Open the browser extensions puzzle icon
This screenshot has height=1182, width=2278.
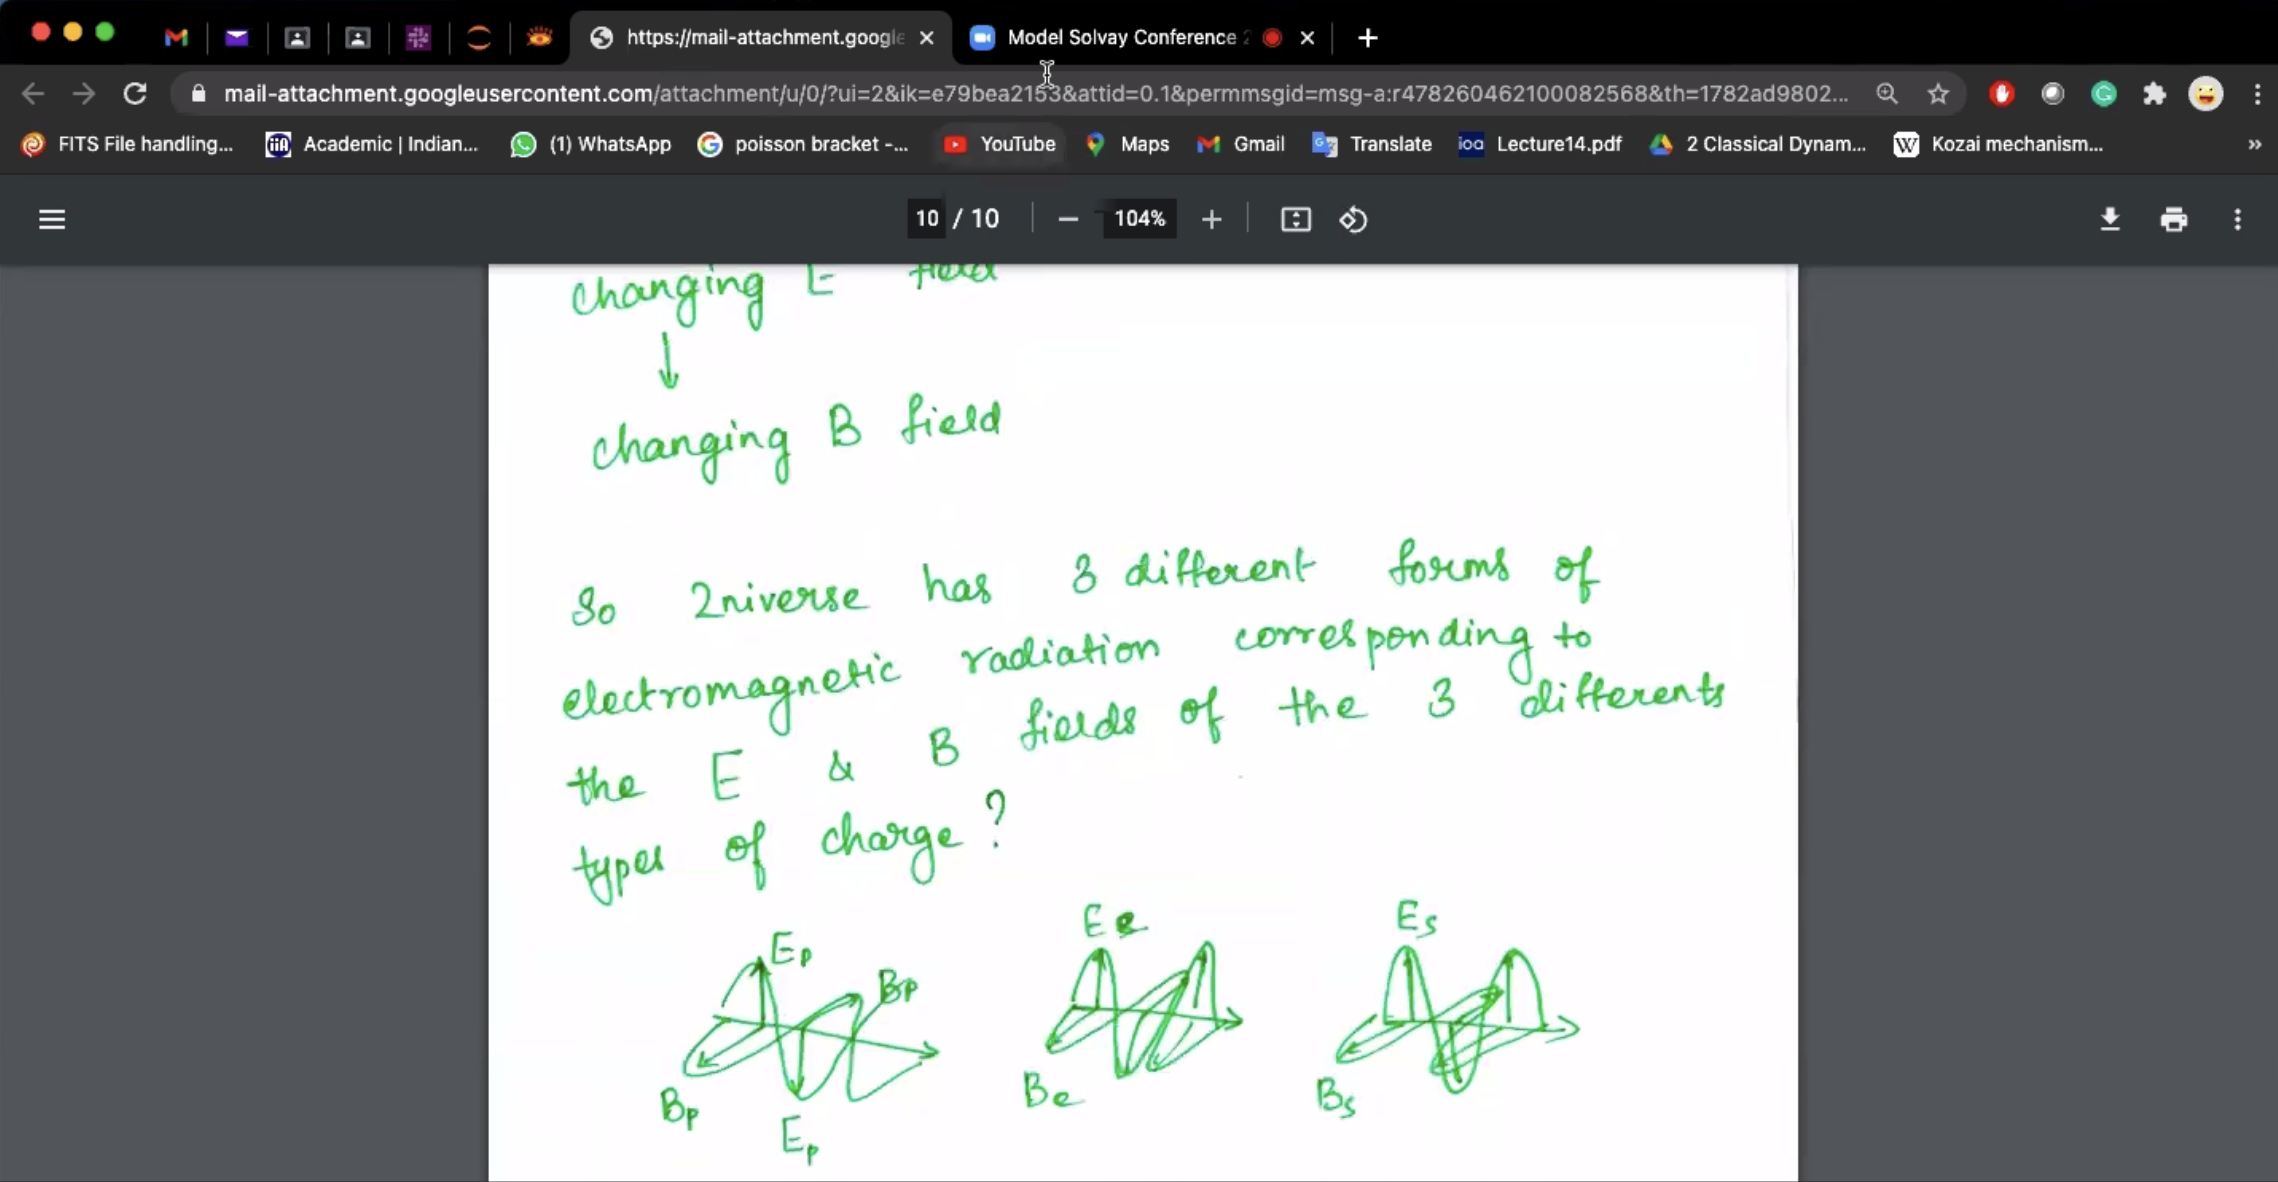pos(2154,94)
